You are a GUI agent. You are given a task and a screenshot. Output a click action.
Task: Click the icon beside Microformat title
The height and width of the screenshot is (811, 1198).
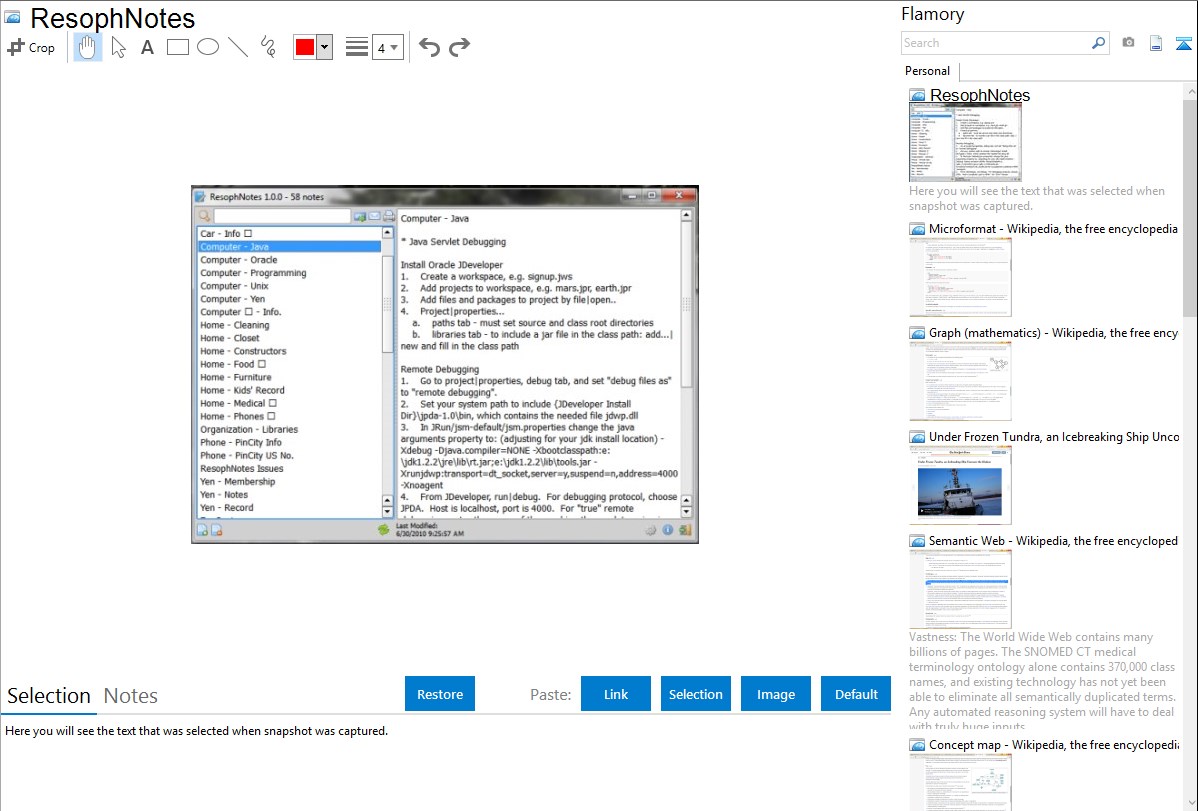[917, 229]
